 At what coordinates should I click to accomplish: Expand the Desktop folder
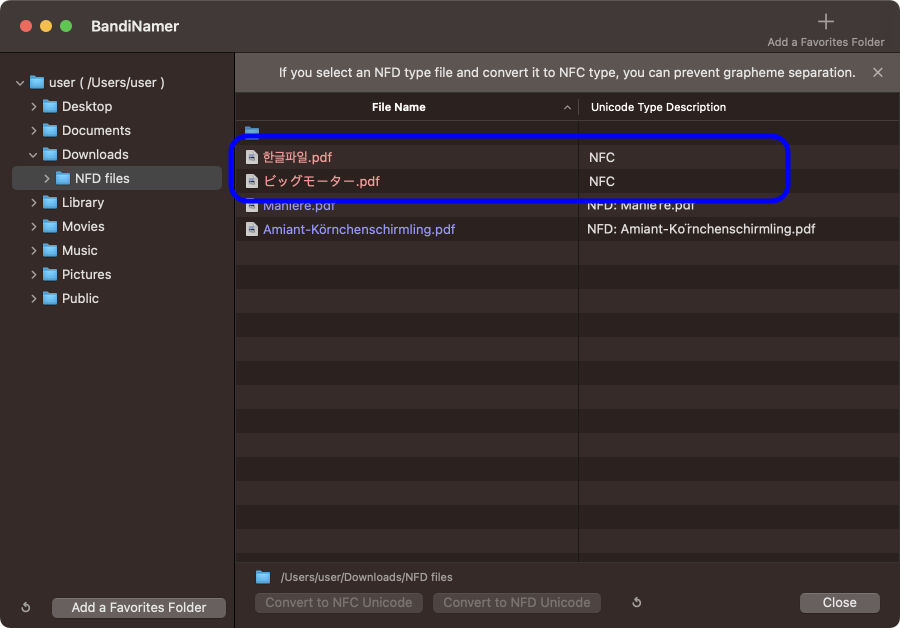tap(34, 107)
